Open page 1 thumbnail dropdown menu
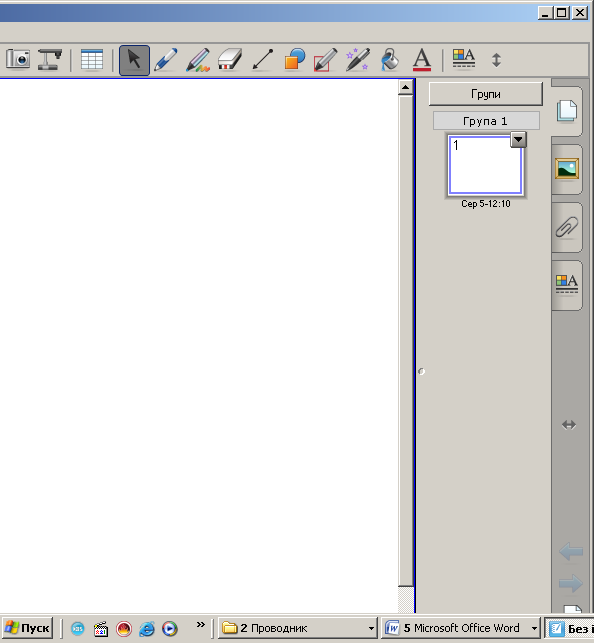The image size is (594, 643). [518, 140]
